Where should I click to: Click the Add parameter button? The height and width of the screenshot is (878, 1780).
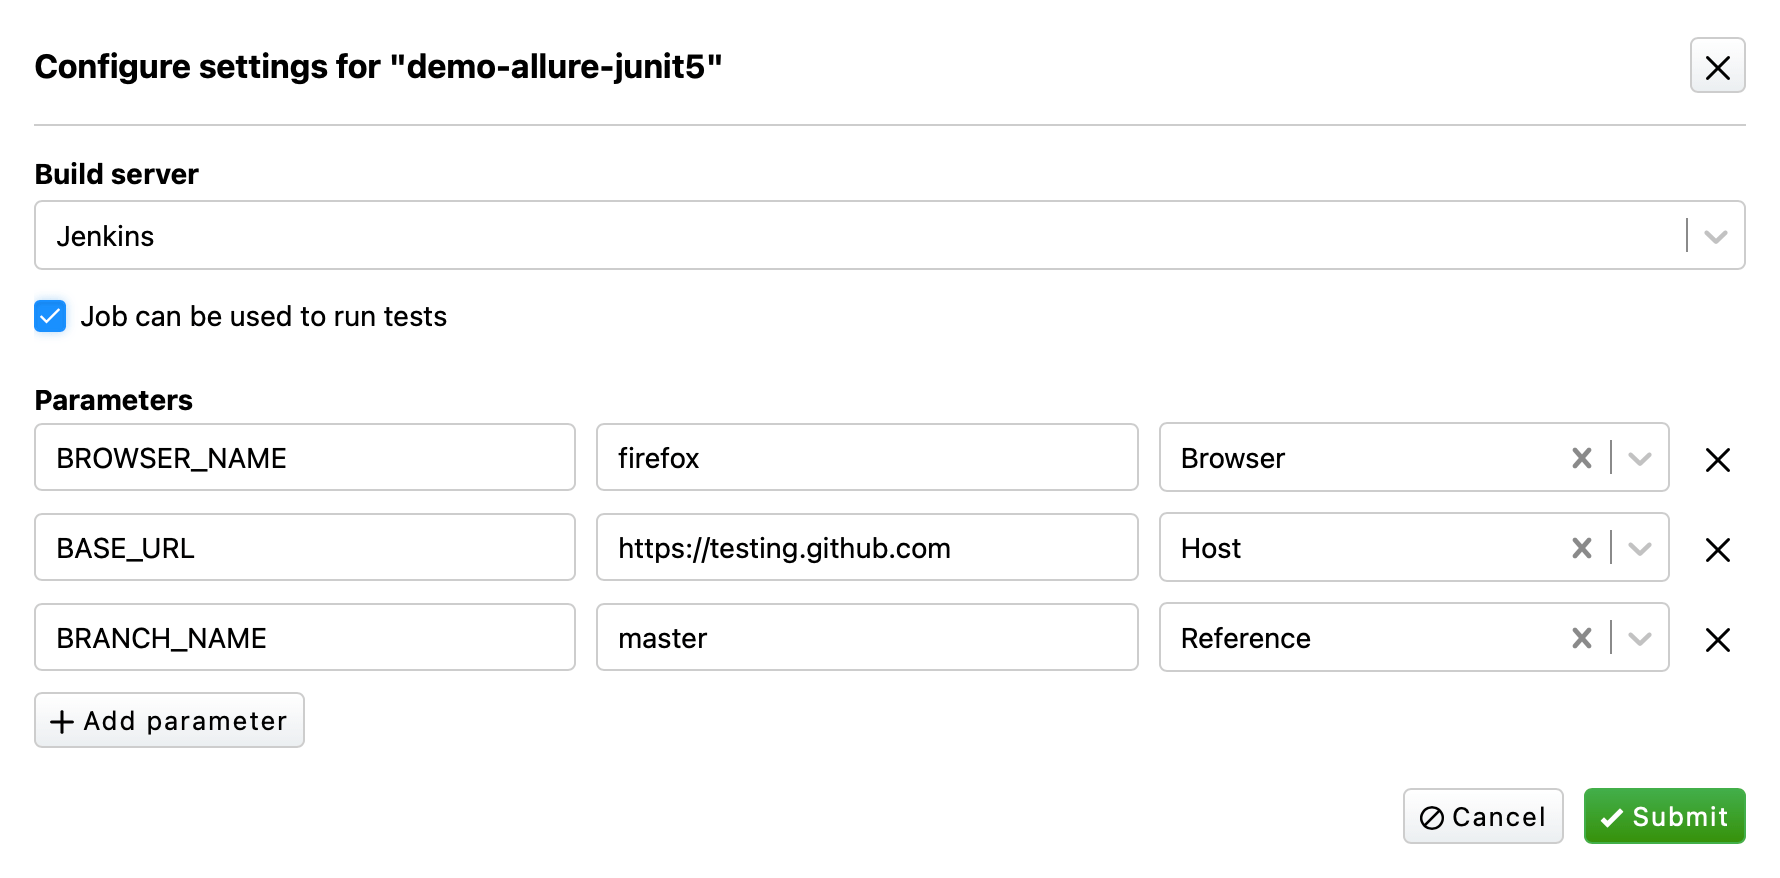[169, 720]
